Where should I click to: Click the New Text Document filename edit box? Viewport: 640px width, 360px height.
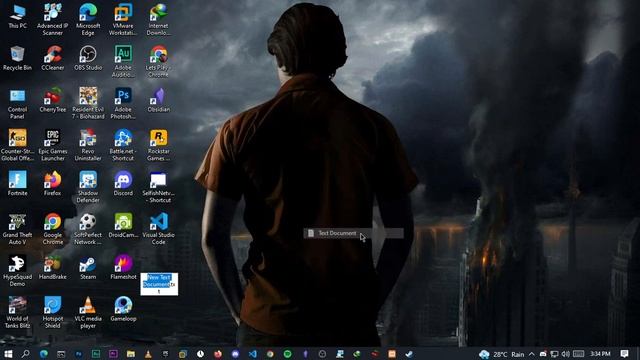(x=159, y=284)
